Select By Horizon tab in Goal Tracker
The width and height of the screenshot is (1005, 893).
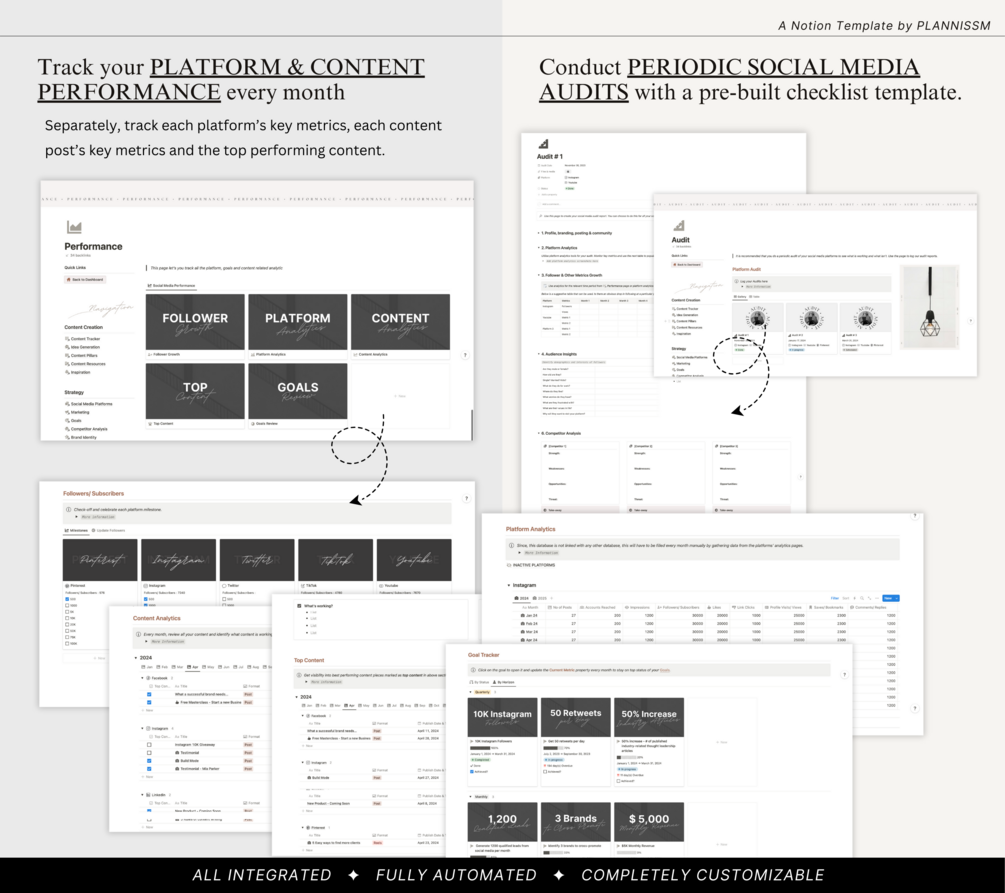click(504, 682)
